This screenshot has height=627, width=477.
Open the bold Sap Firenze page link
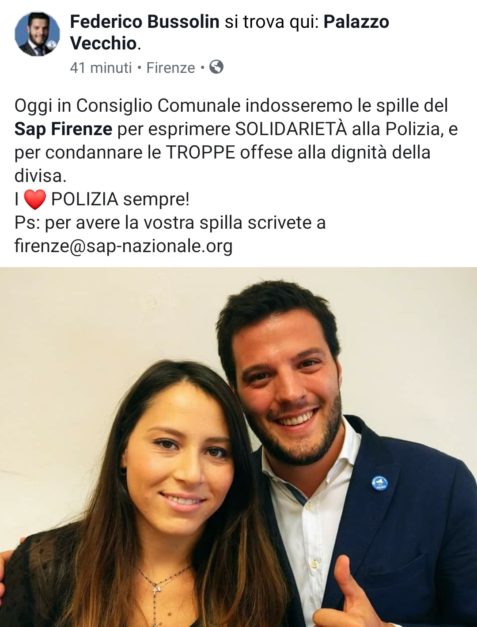point(63,129)
